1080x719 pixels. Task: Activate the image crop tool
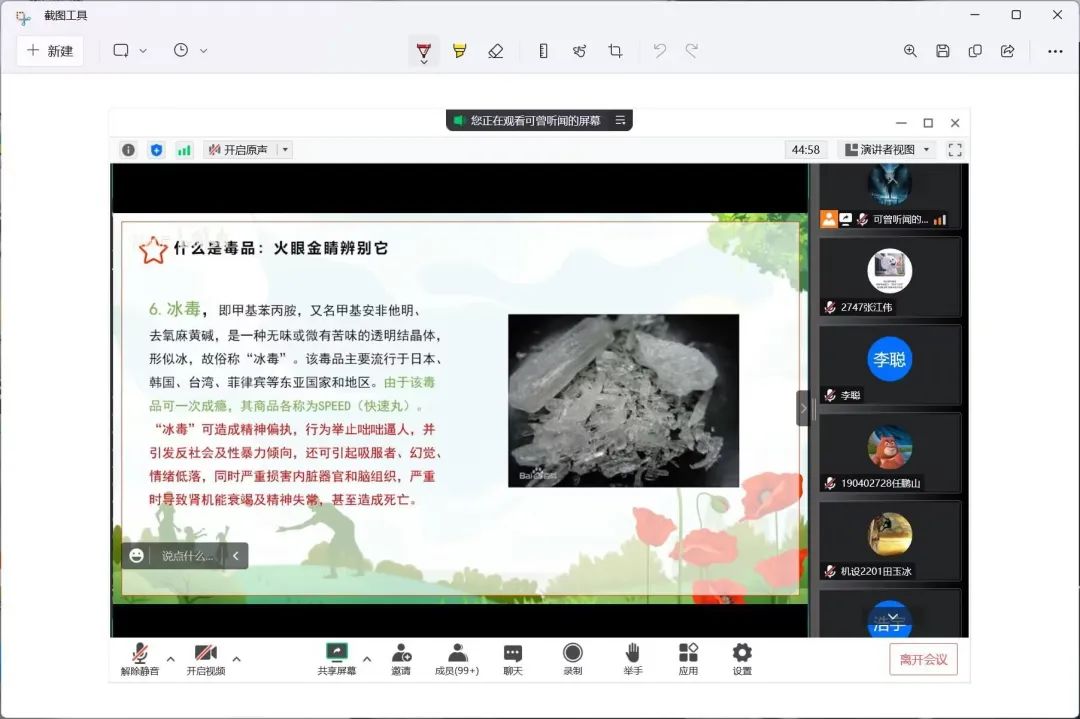coord(615,51)
